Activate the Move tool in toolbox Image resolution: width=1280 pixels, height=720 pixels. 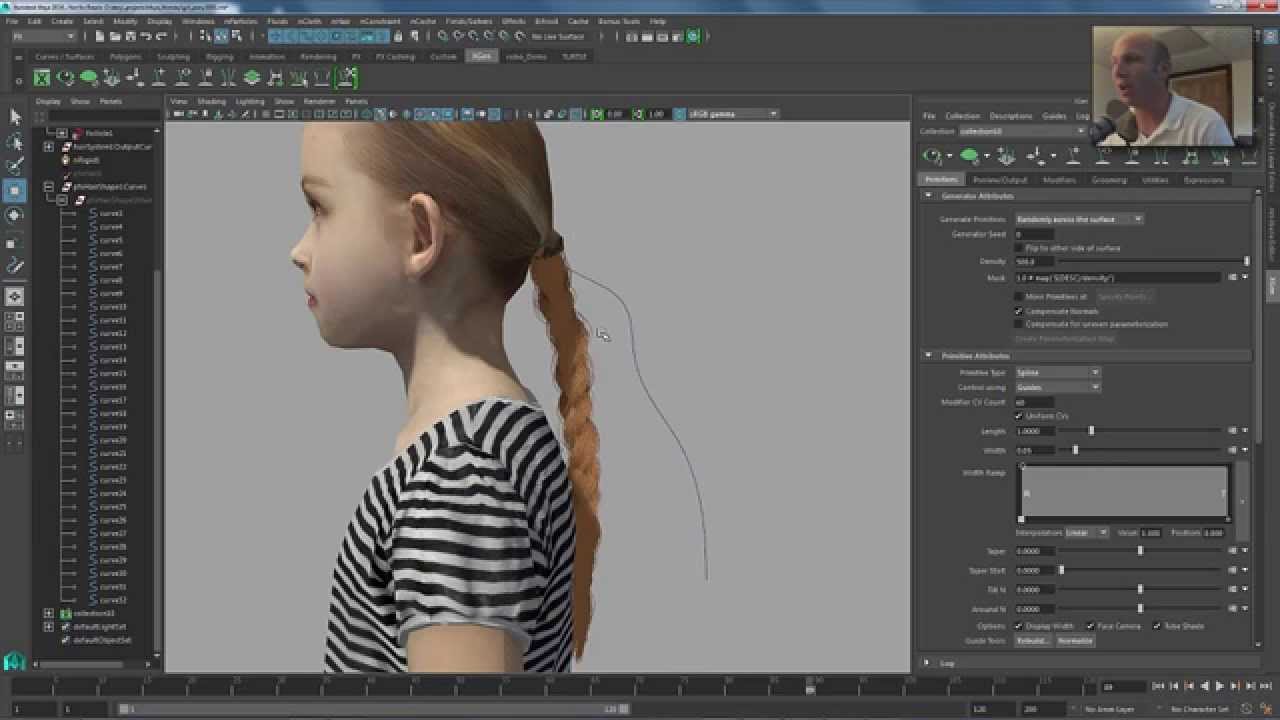pyautogui.click(x=15, y=190)
